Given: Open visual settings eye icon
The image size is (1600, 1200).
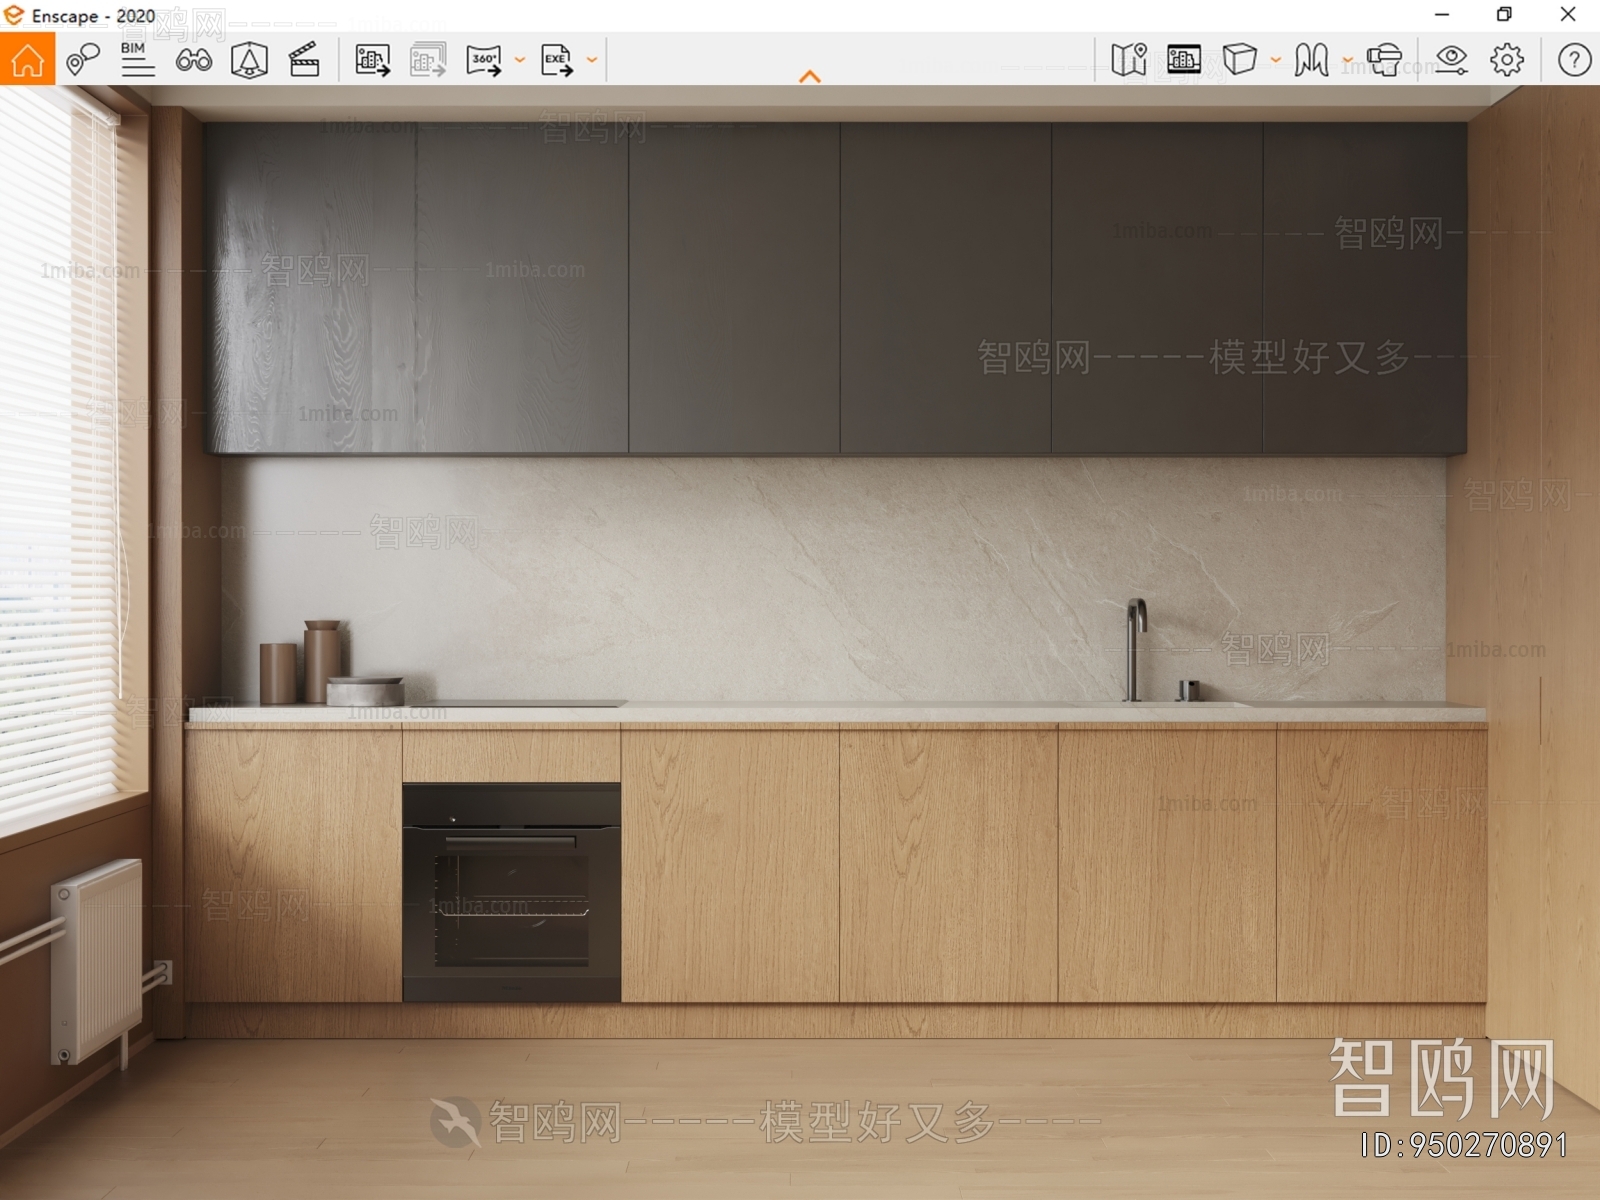Looking at the screenshot, I should pos(1451,60).
